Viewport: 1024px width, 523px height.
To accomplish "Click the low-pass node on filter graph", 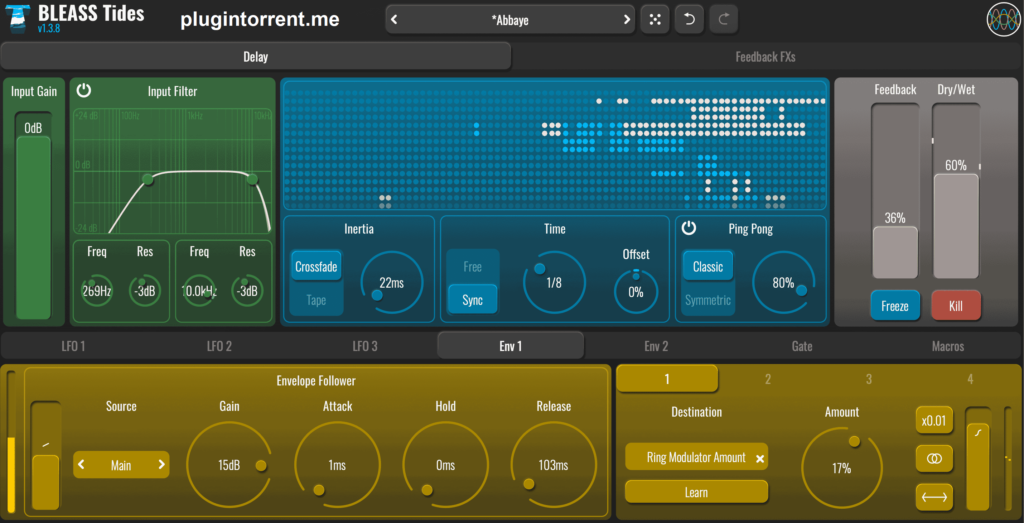I will pos(253,179).
